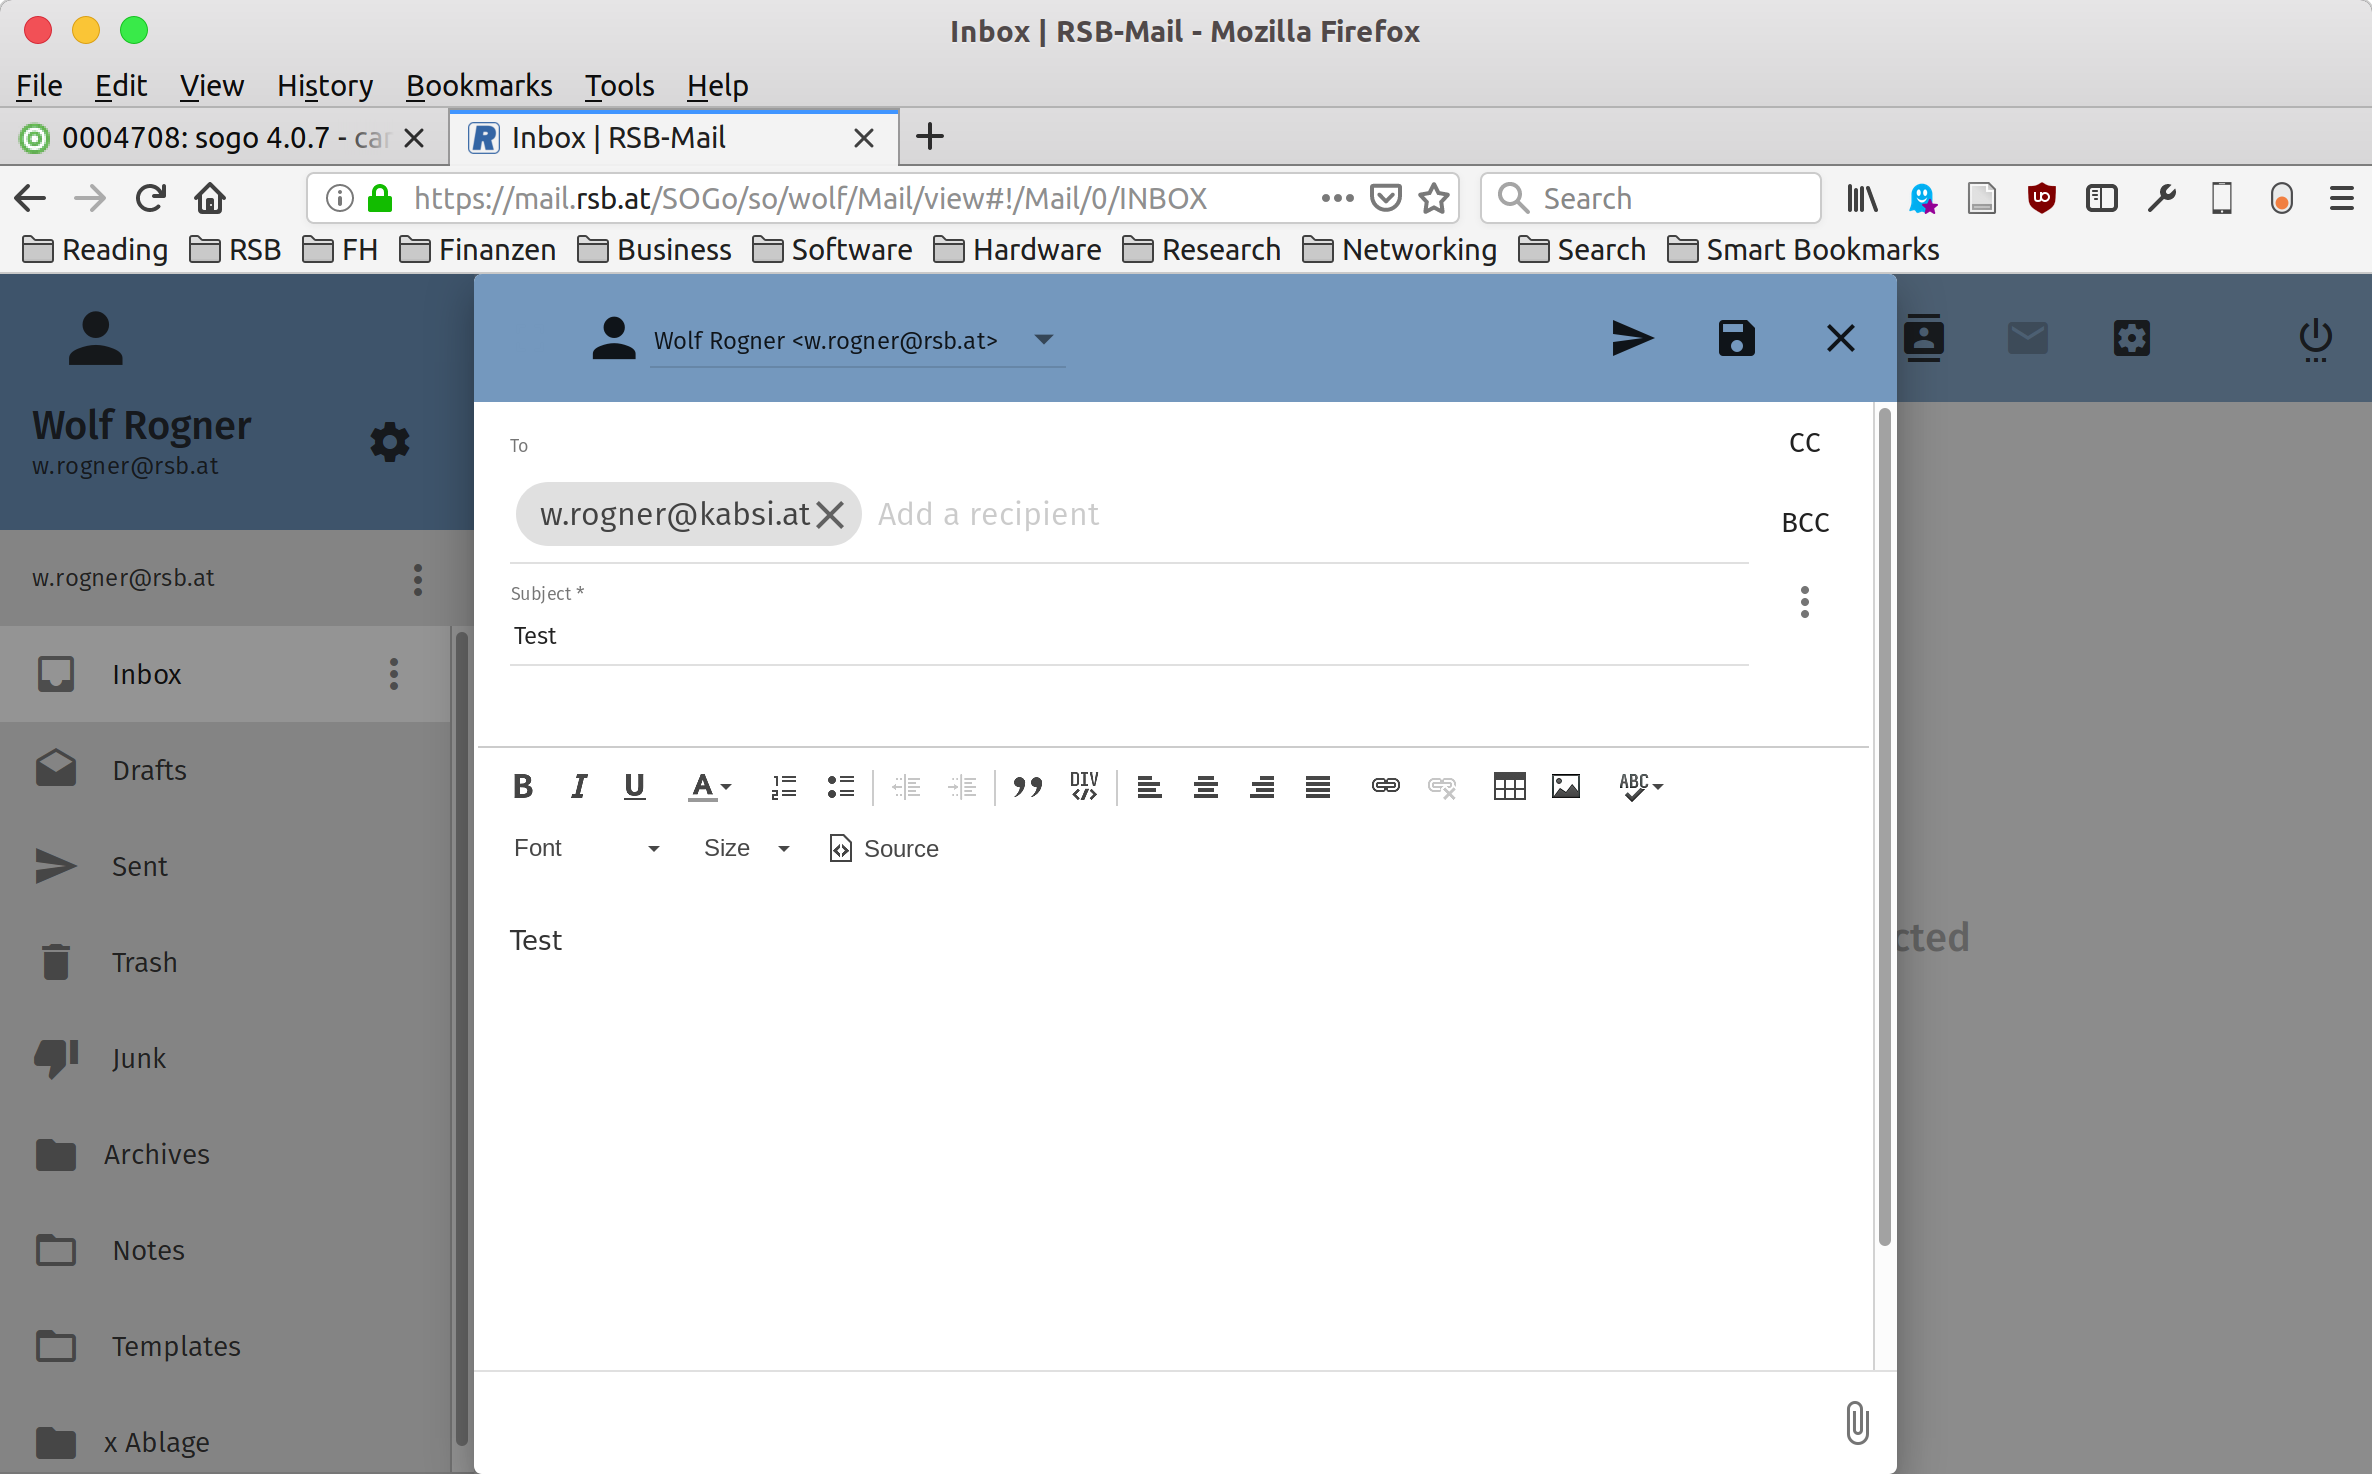Toggle bold formatting

click(522, 787)
